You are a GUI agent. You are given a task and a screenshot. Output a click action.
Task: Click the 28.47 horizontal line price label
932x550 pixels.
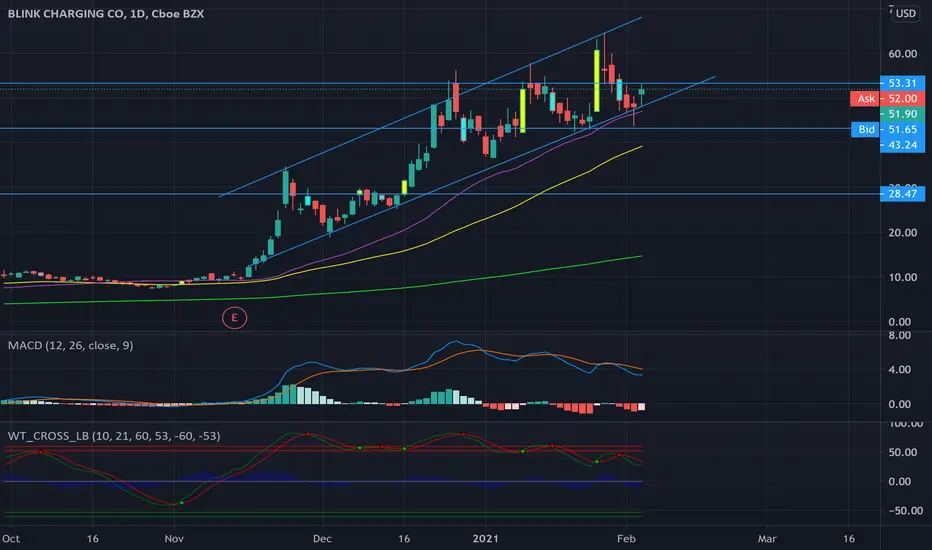tap(902, 194)
